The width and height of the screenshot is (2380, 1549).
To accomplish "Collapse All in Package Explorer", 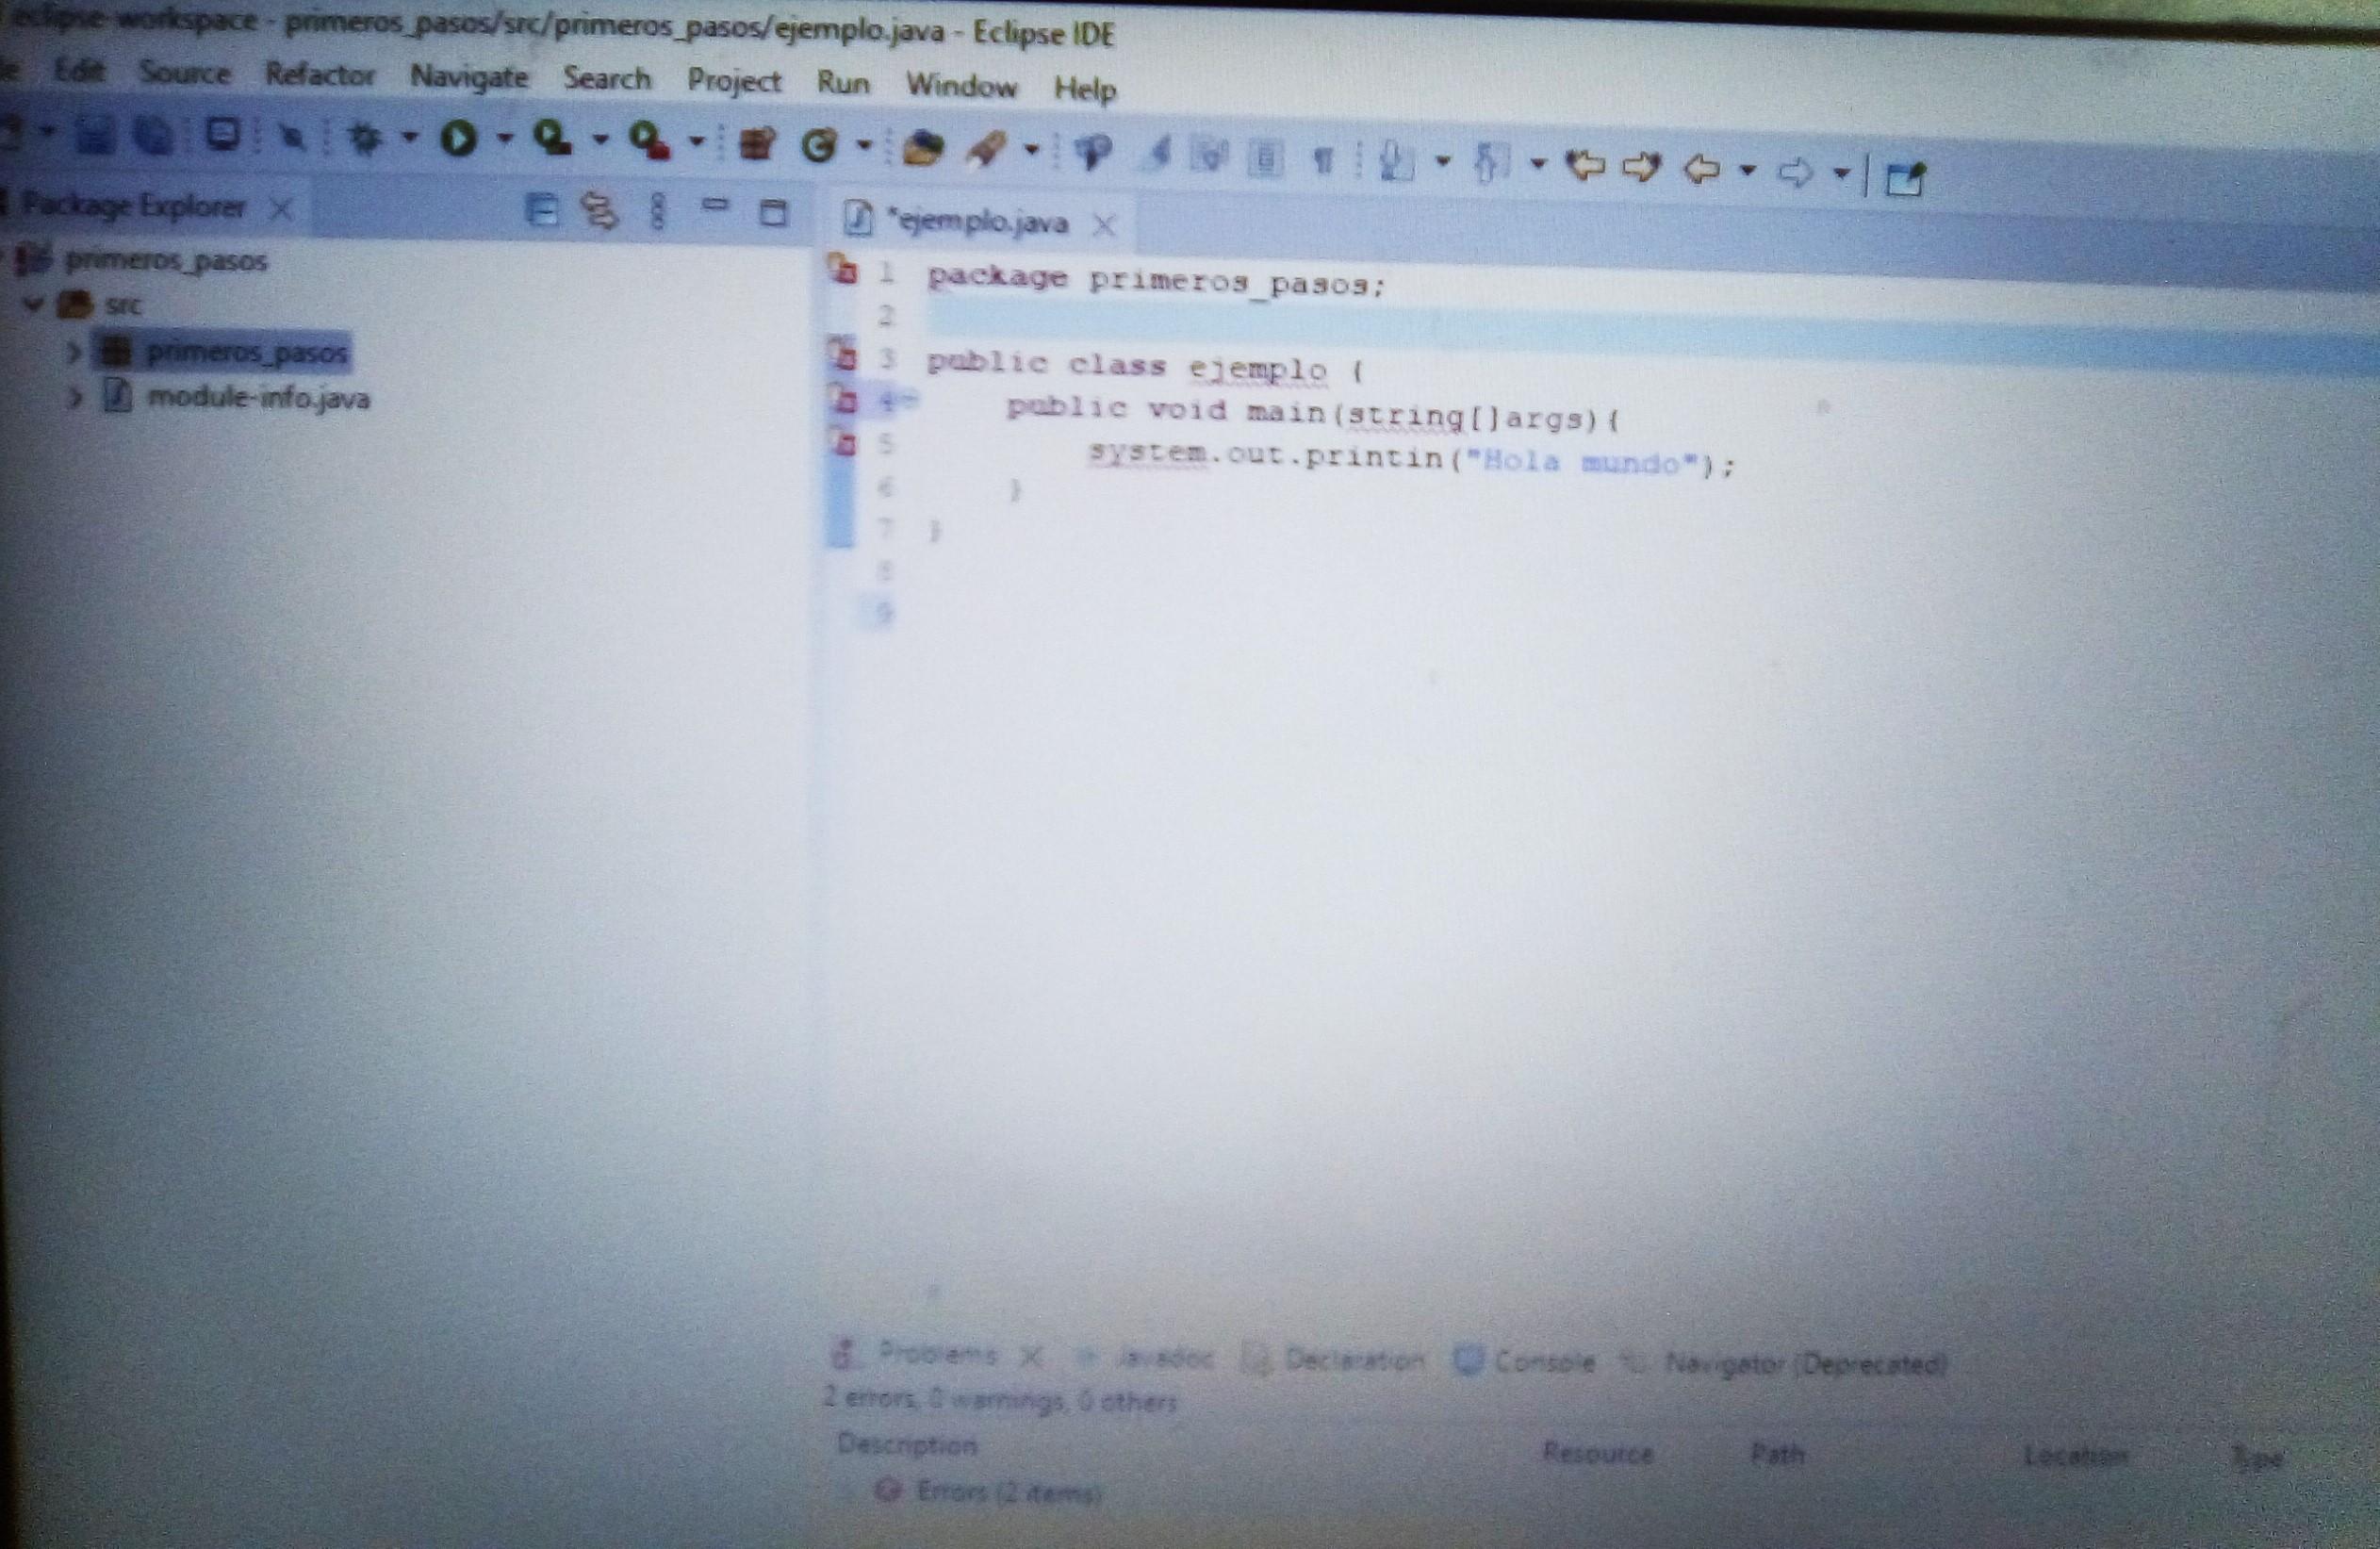I will coord(541,210).
